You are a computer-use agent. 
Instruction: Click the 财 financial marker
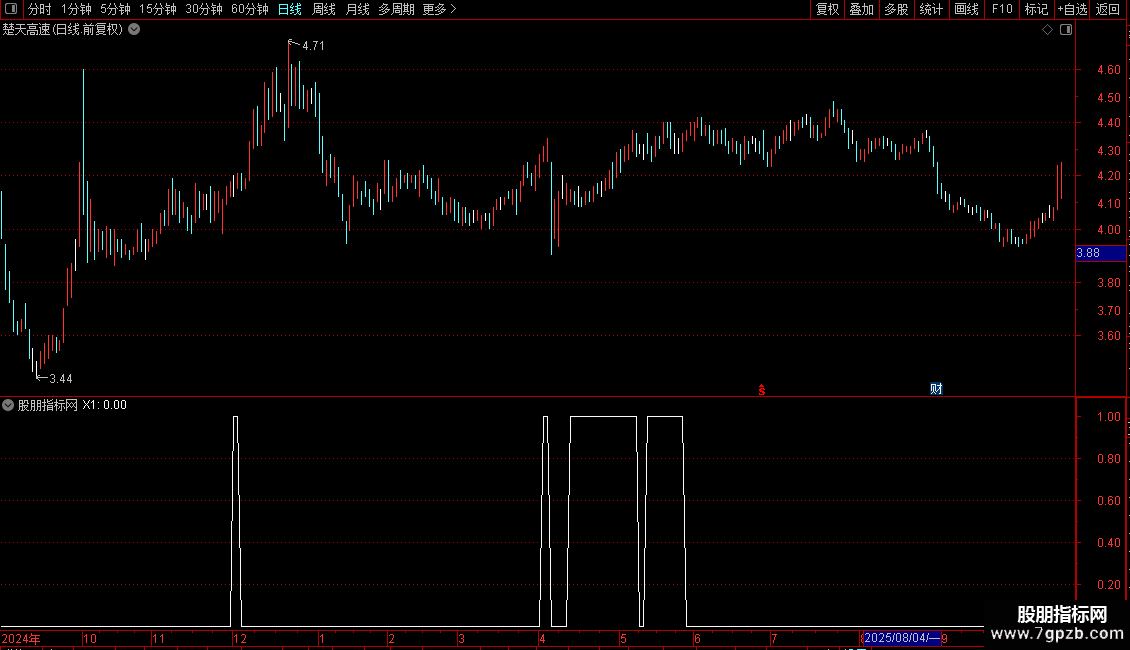pos(936,389)
